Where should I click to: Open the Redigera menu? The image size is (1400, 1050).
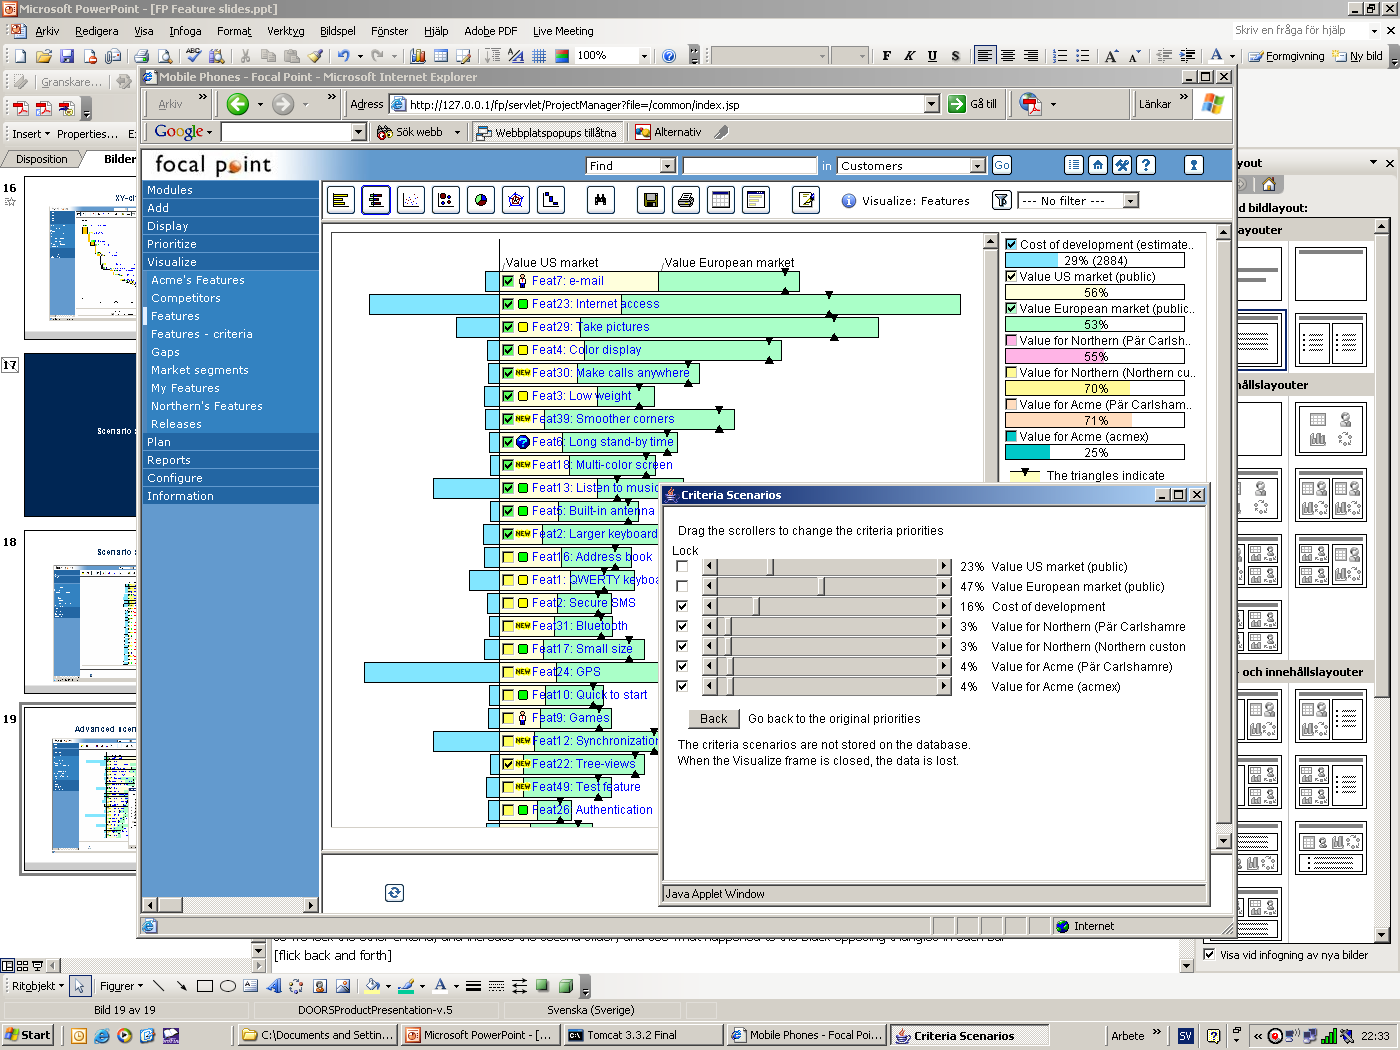[x=96, y=31]
